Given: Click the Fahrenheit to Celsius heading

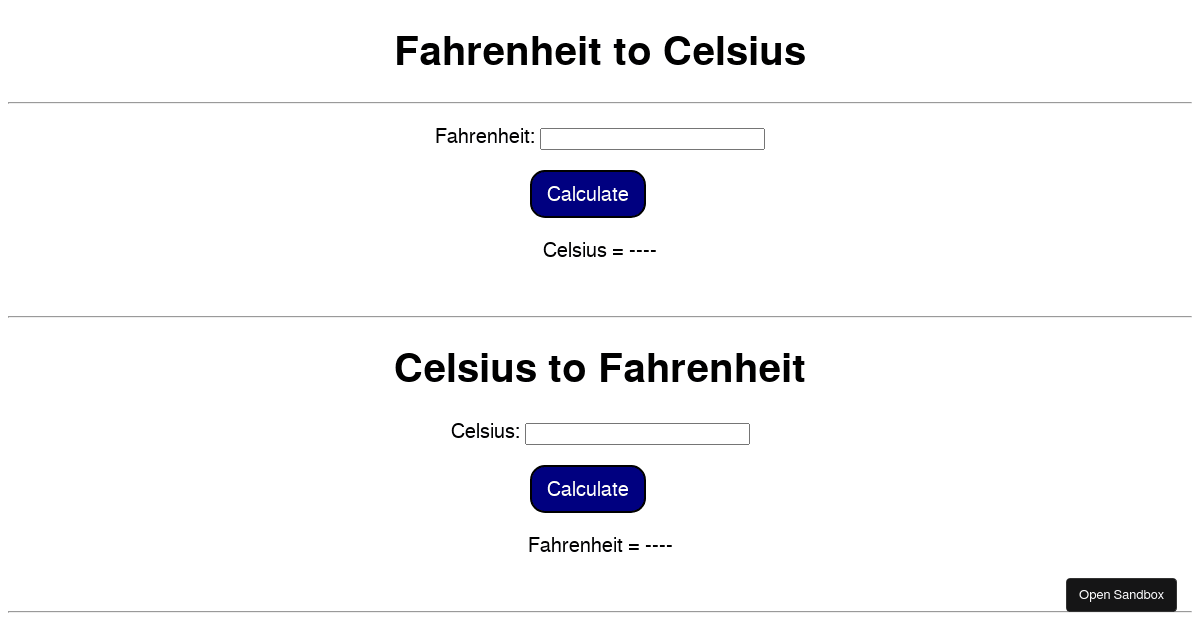Looking at the screenshot, I should tap(600, 51).
